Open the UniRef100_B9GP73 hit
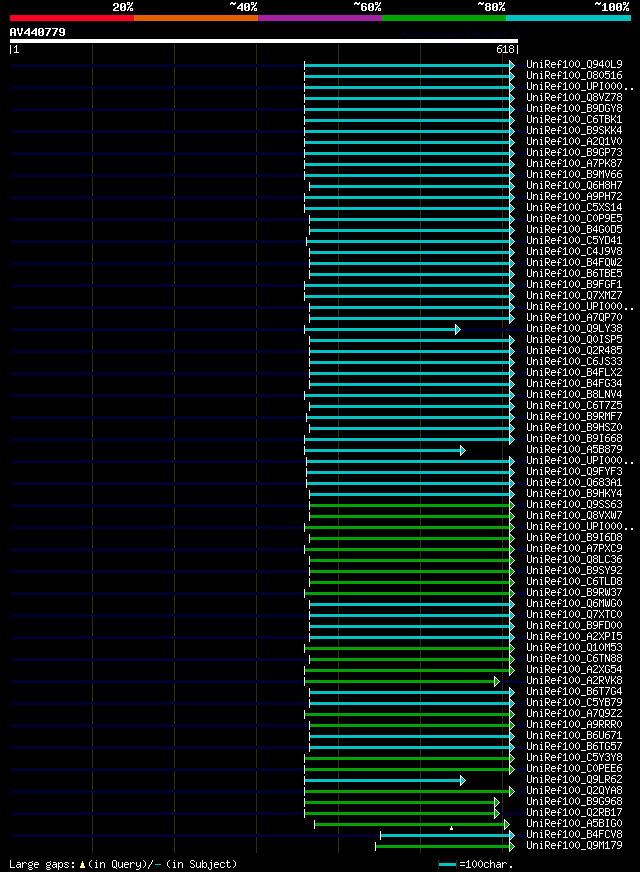This screenshot has height=872, width=640. click(x=574, y=152)
